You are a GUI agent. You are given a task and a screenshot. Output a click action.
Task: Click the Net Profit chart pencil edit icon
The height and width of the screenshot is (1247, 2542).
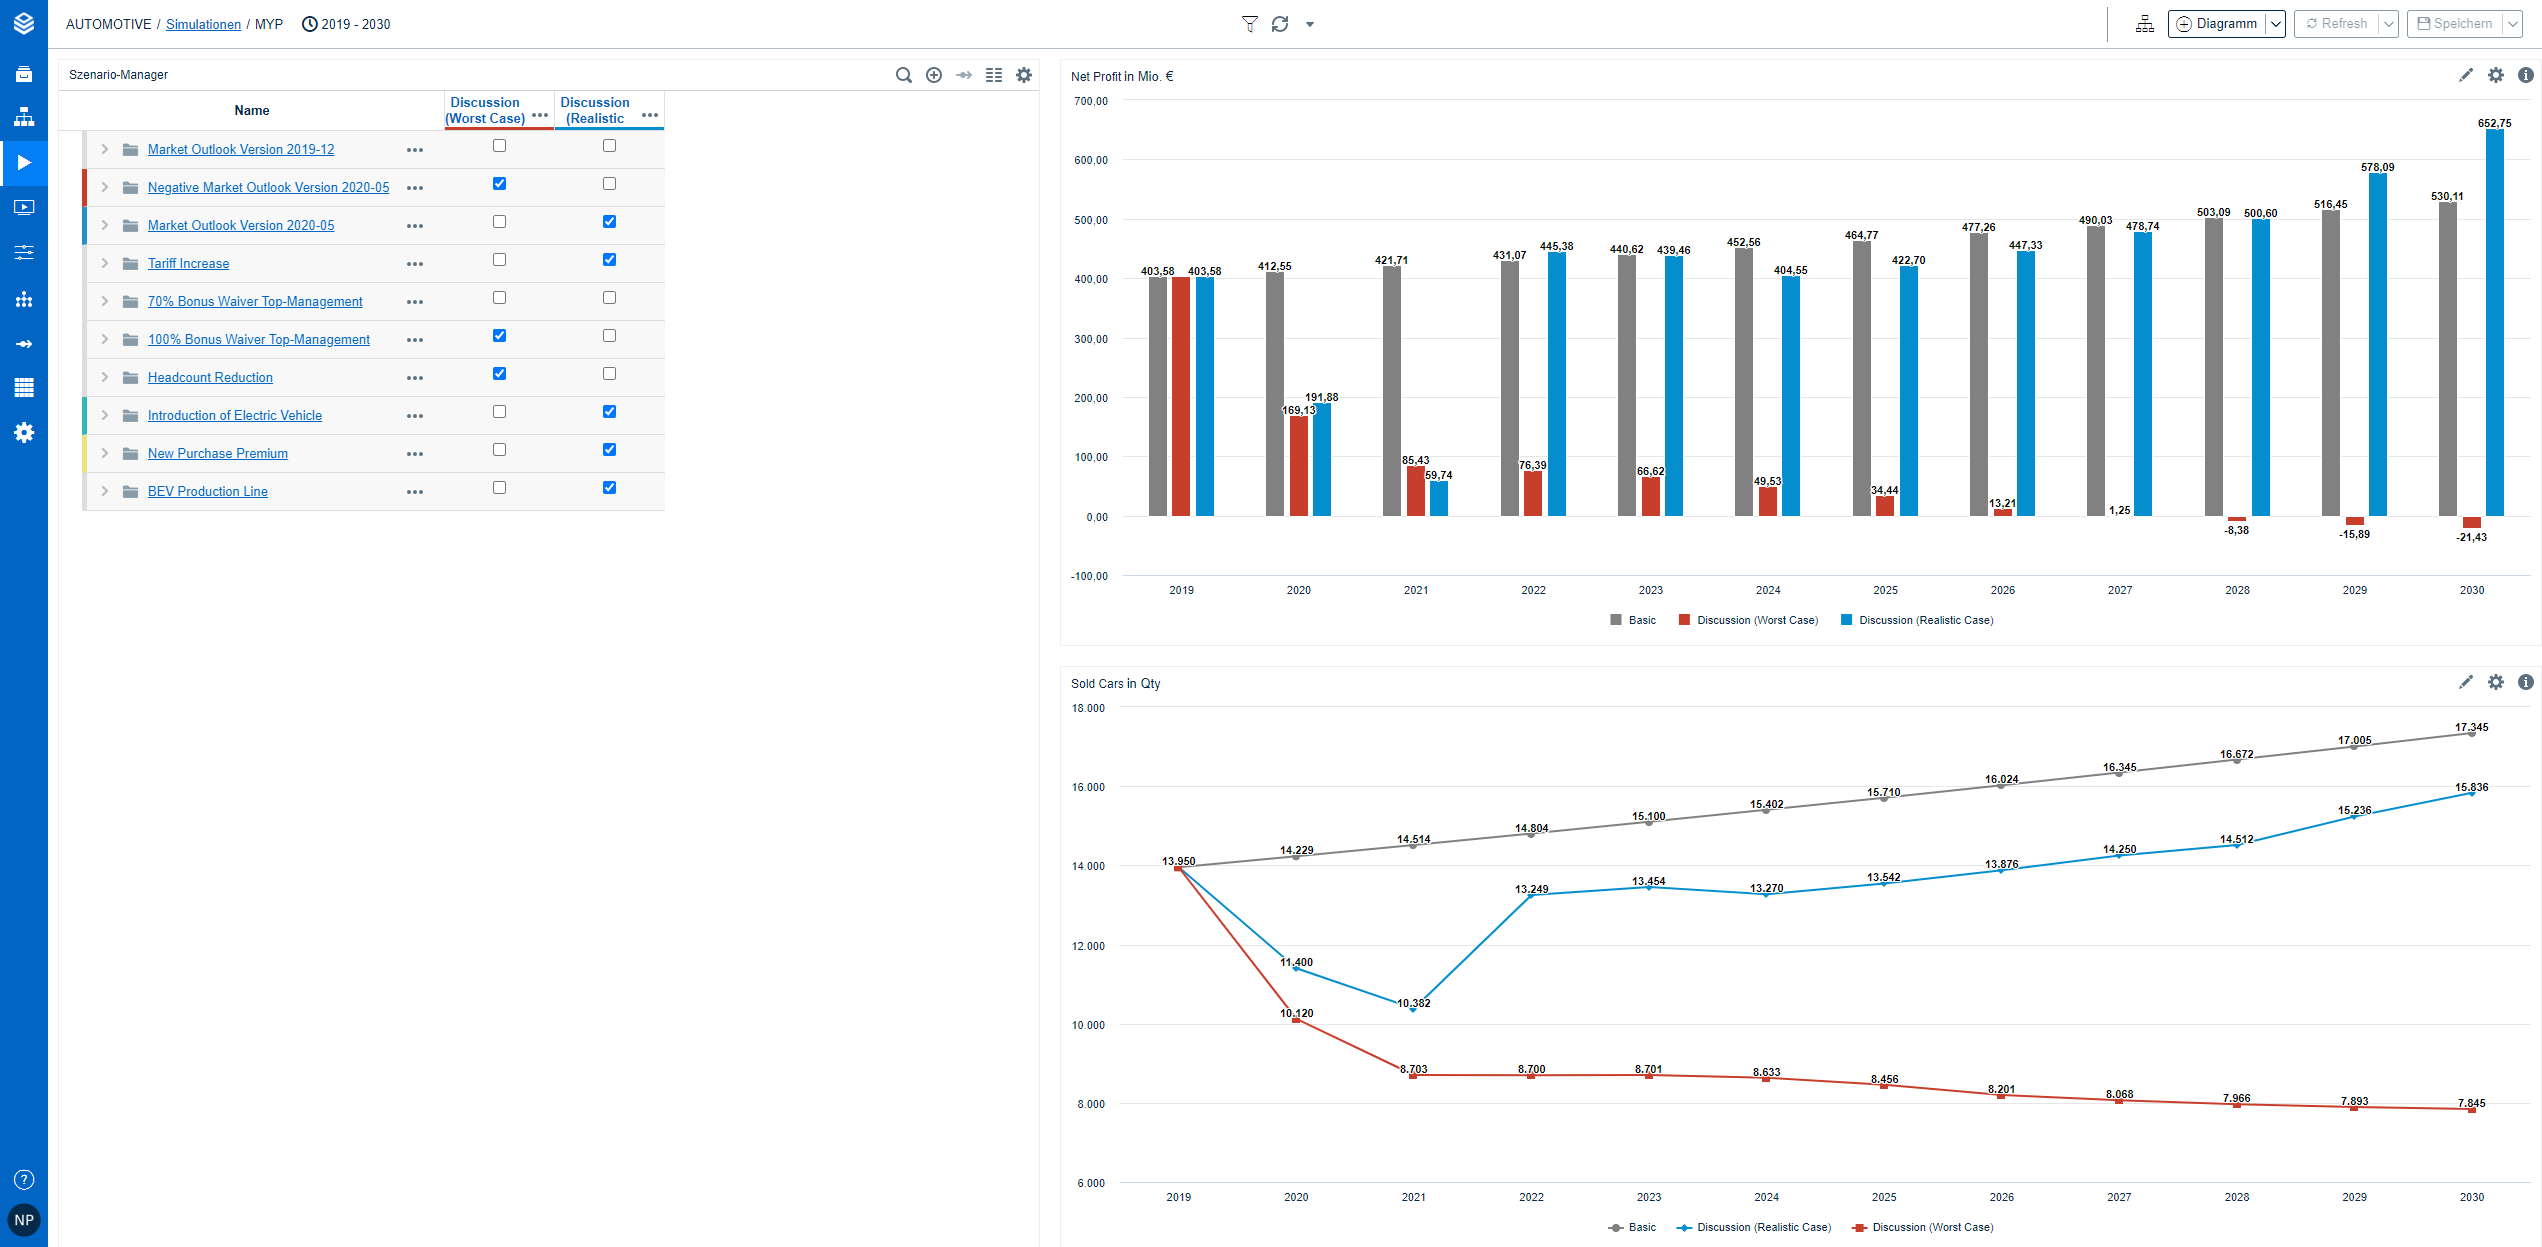(x=2465, y=75)
